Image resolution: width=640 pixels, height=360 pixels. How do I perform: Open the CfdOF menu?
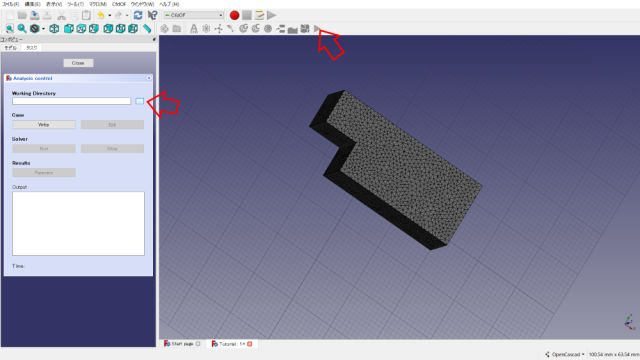tap(119, 4)
